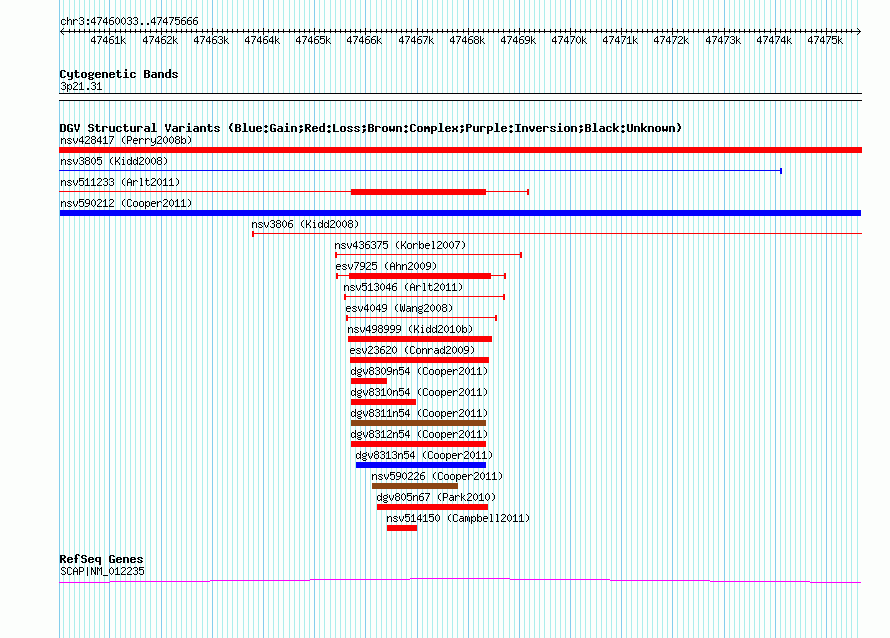Open the dgv8312n54 (Cooper2011) label
890x638 pixels.
419,434
